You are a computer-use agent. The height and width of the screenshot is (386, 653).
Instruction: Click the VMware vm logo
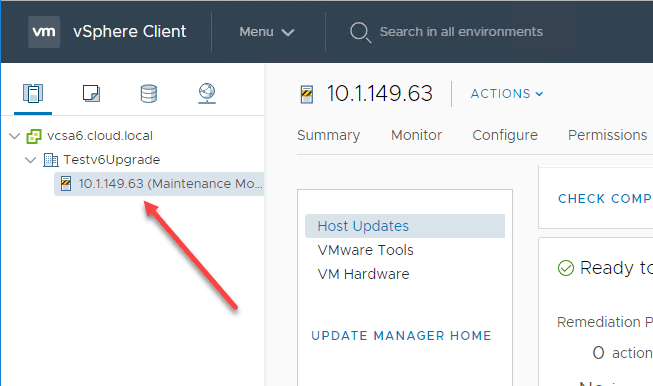pos(44,32)
